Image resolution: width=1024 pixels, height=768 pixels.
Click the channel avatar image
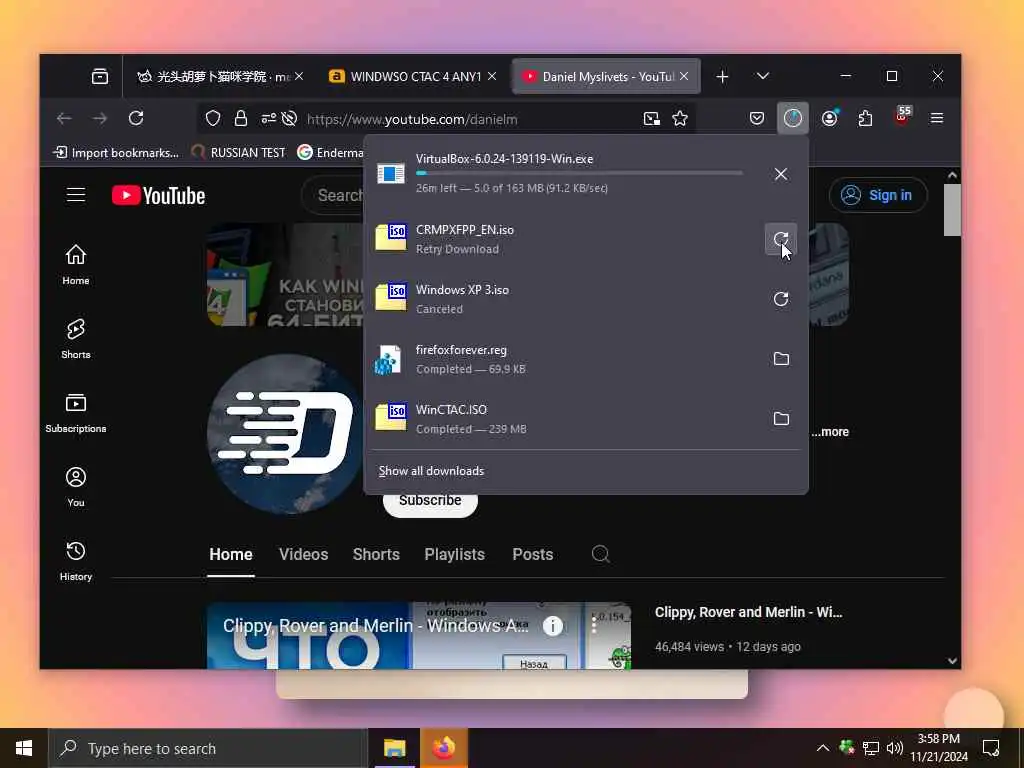(286, 435)
